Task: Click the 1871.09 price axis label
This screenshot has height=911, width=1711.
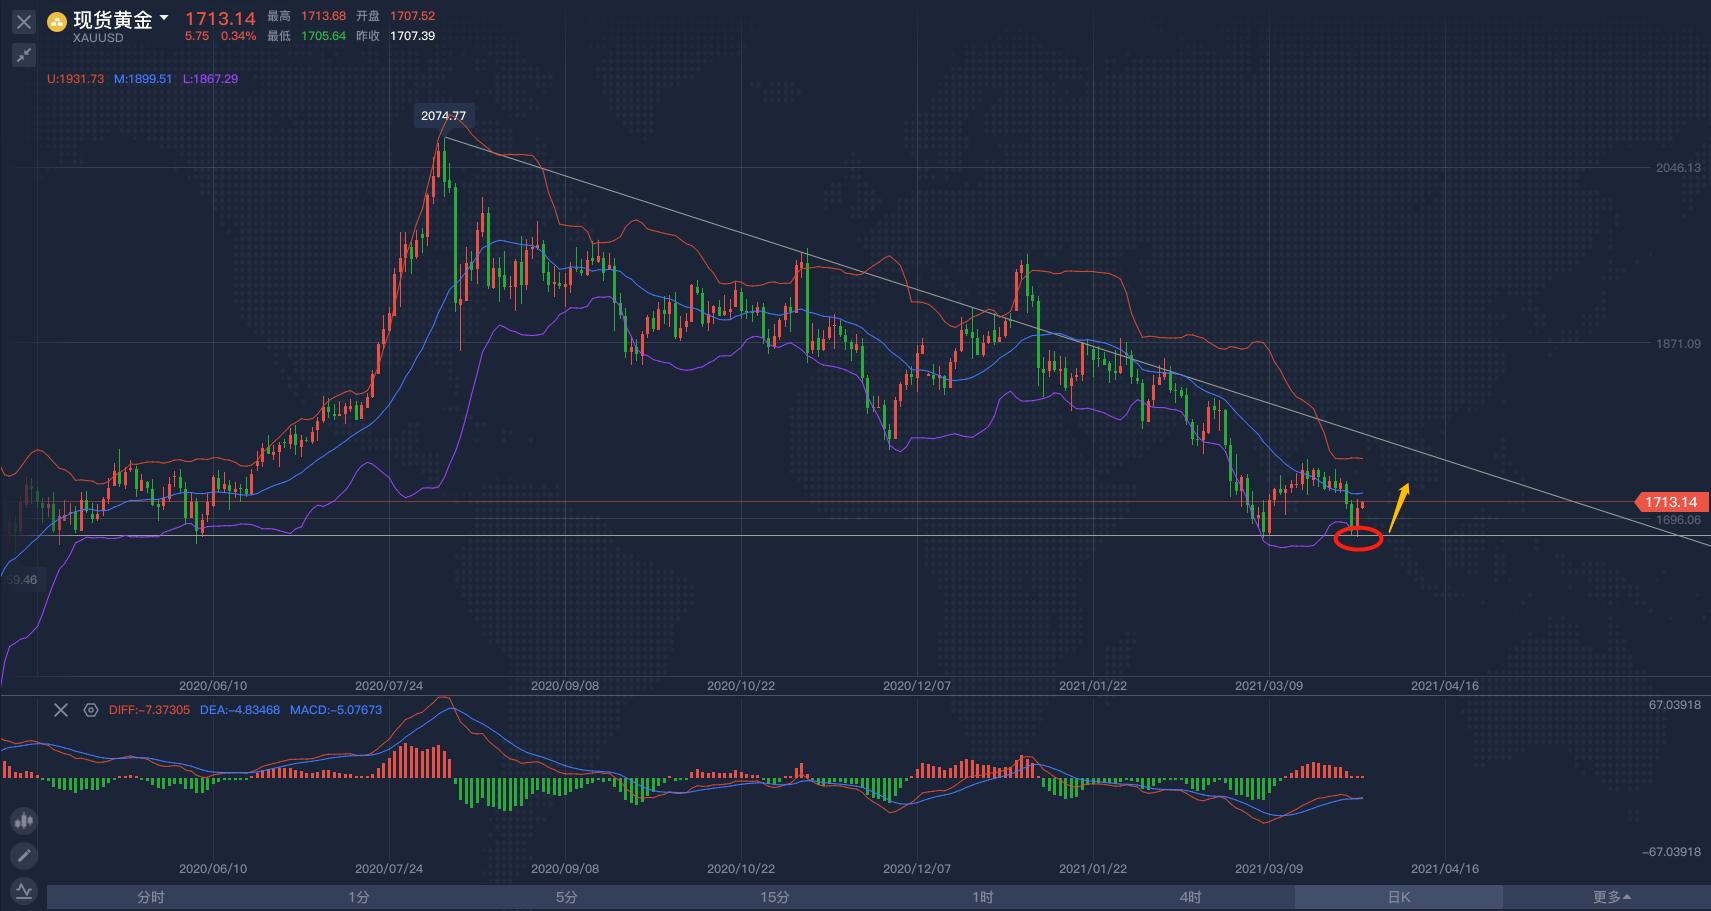Action: 1678,344
